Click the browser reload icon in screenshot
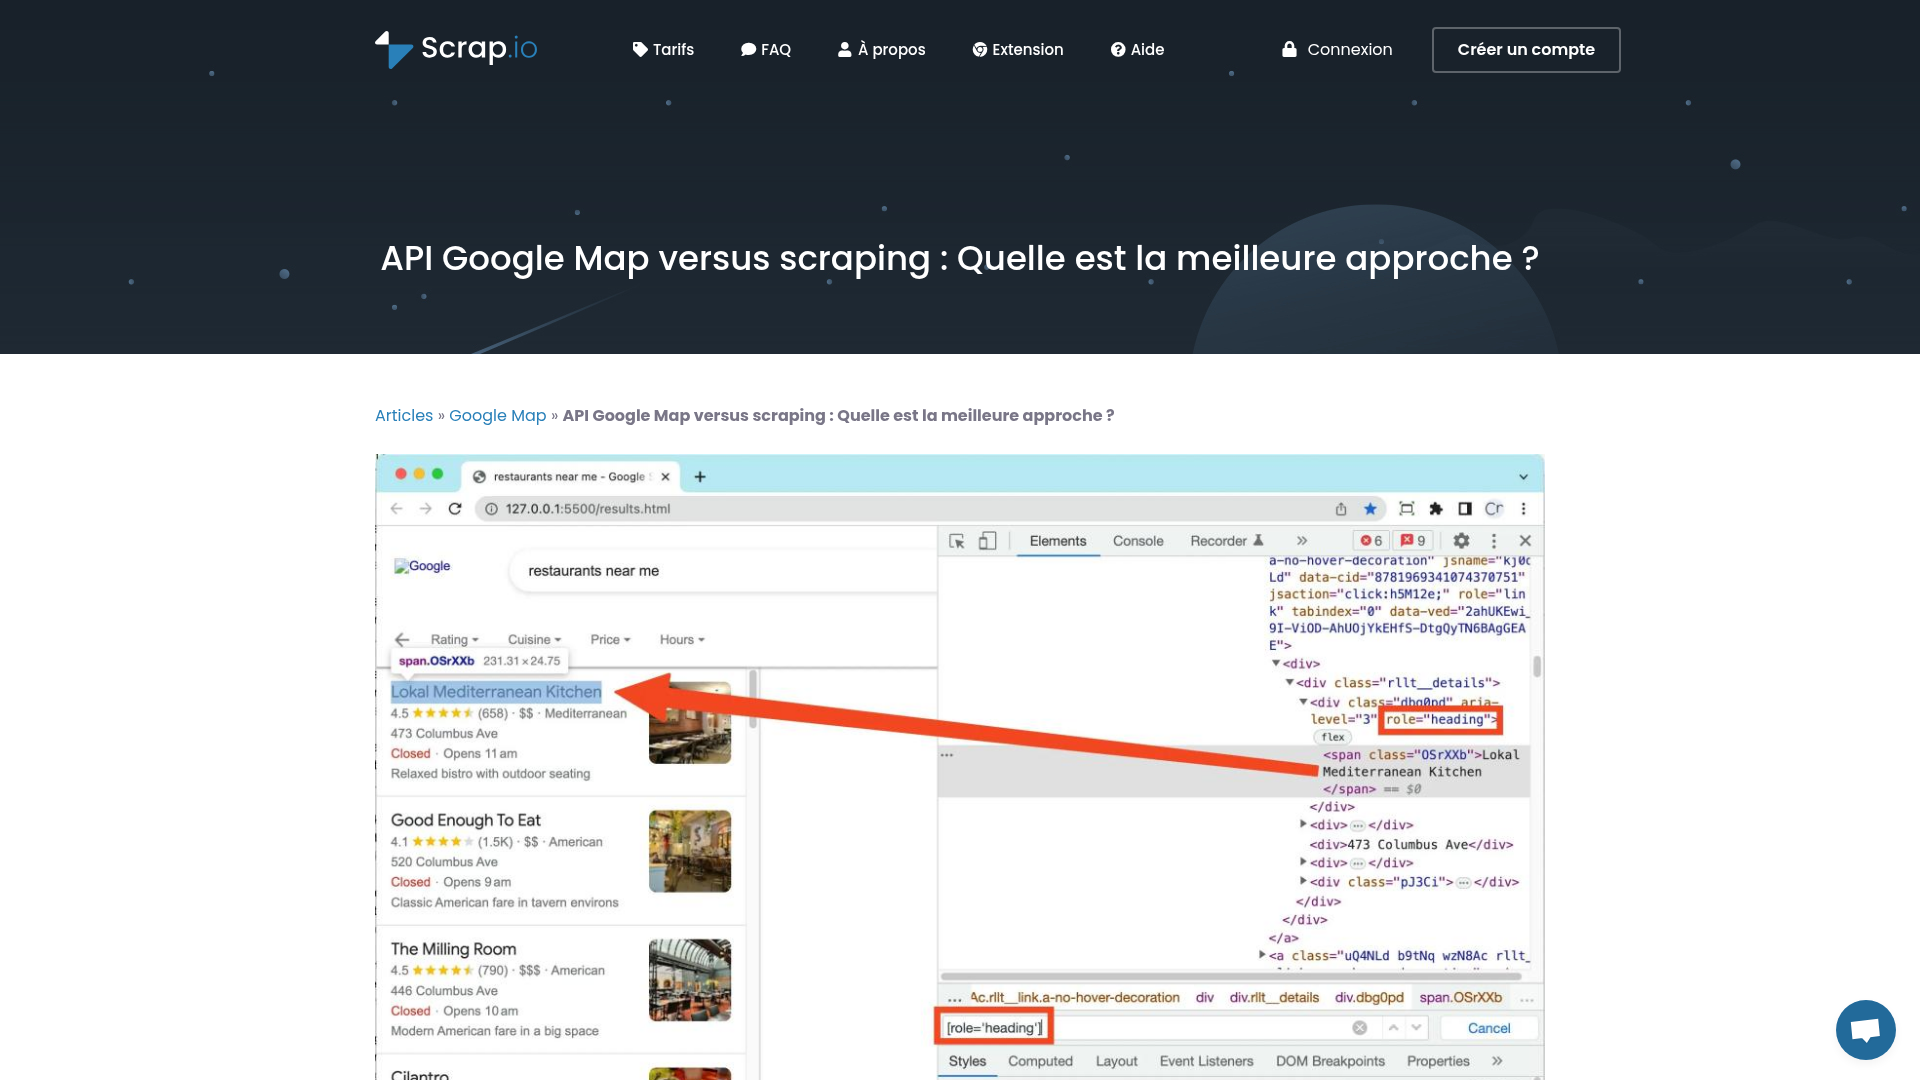Viewport: 1920px width, 1080px height. [x=455, y=509]
